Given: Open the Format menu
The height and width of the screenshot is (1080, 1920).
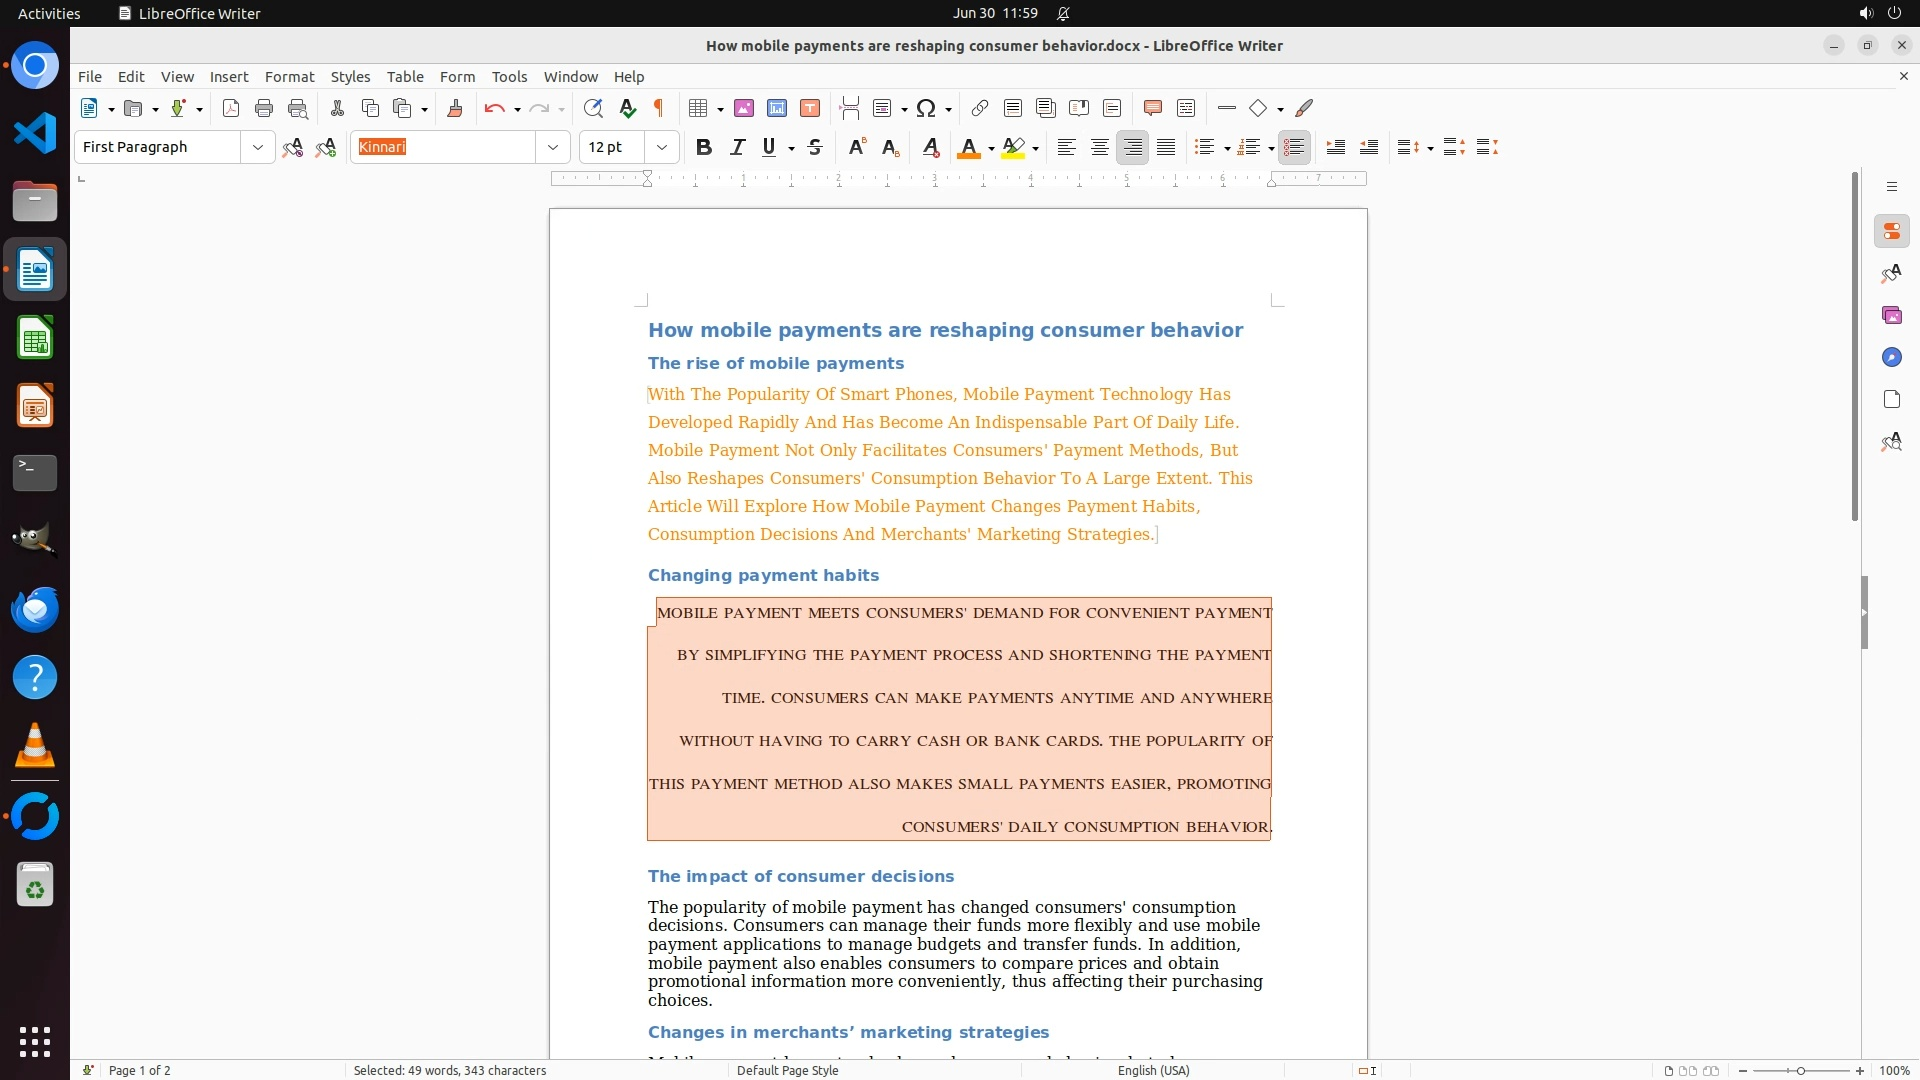Looking at the screenshot, I should tap(289, 77).
